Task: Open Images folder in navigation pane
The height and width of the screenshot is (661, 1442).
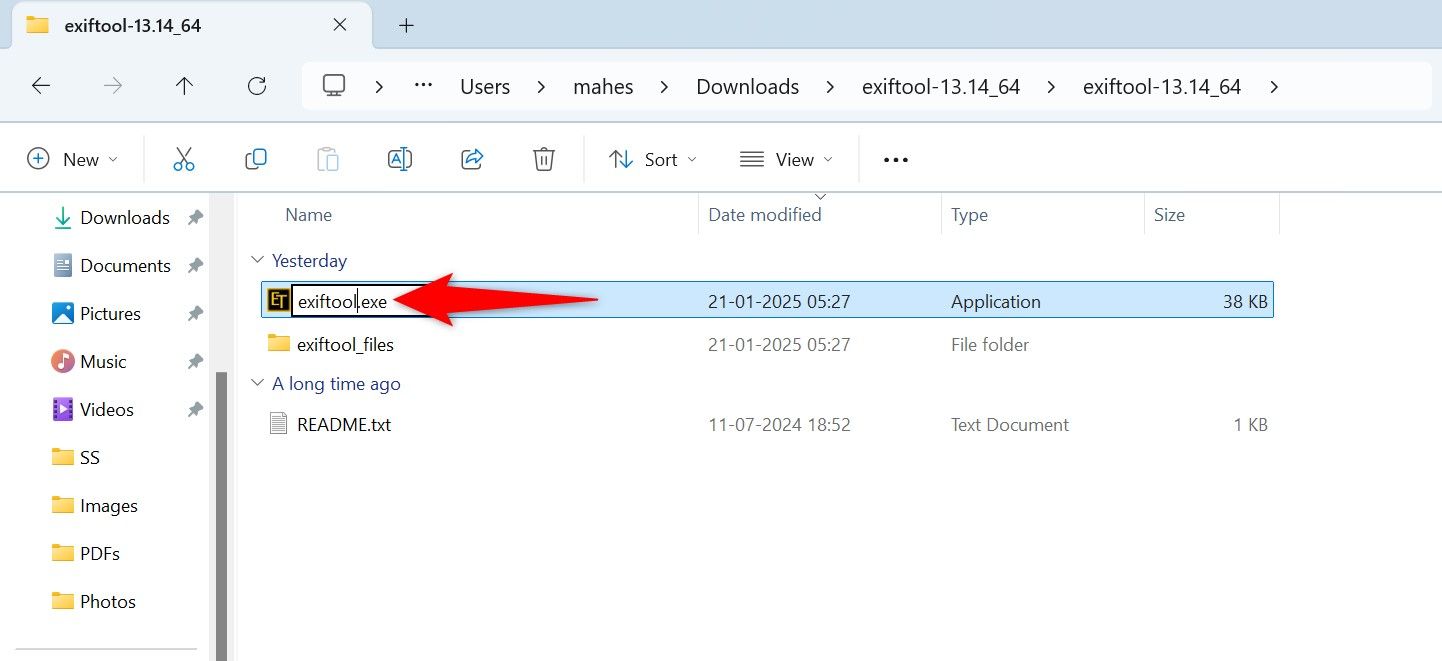Action: pos(109,505)
